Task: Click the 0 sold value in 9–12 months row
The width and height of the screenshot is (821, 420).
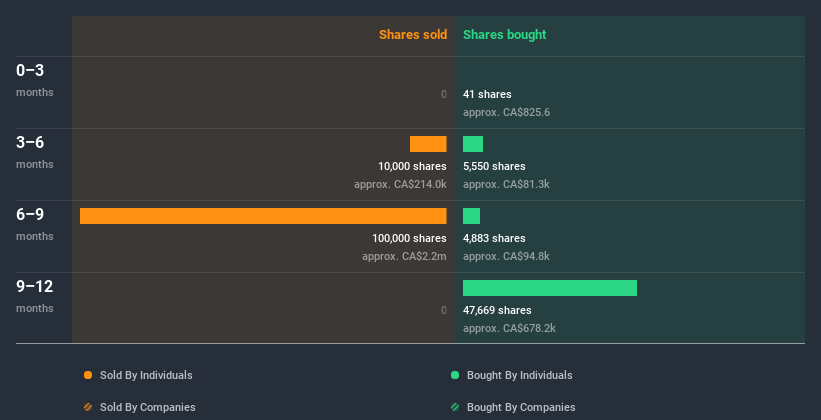Action: [x=443, y=310]
